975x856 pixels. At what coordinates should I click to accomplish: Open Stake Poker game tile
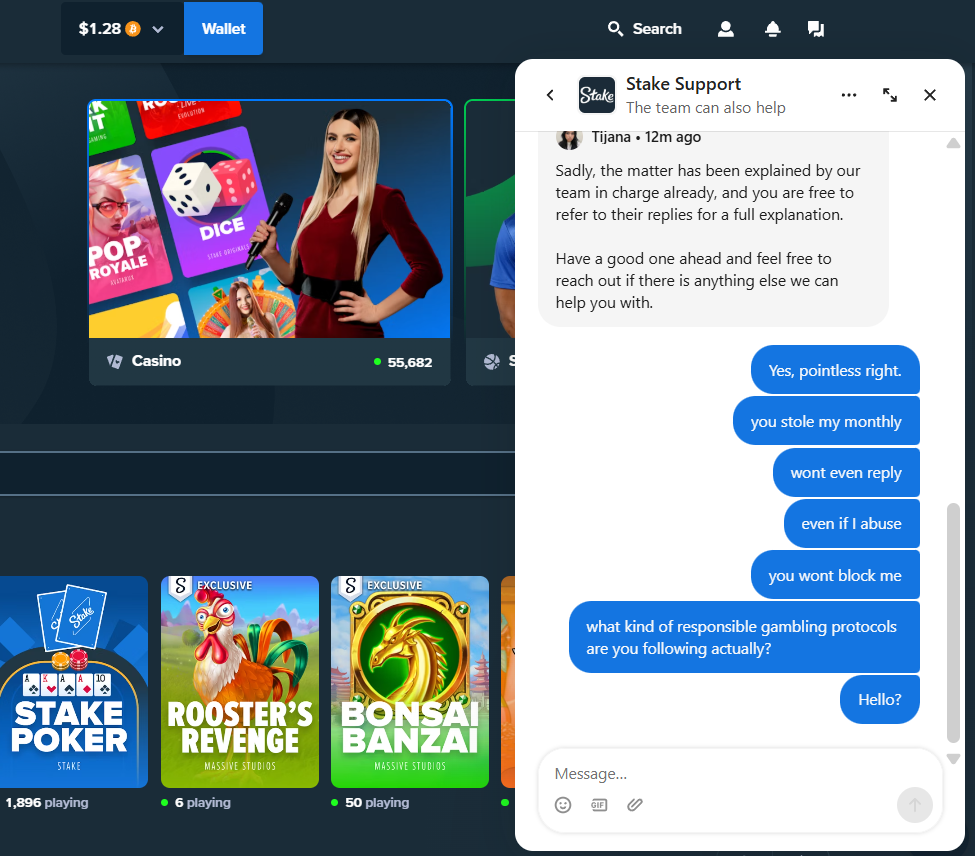(73, 682)
